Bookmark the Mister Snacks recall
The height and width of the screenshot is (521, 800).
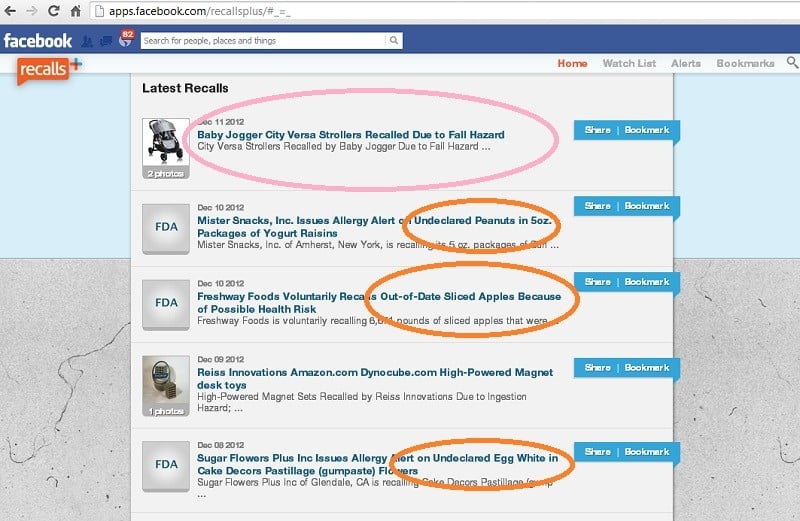647,206
